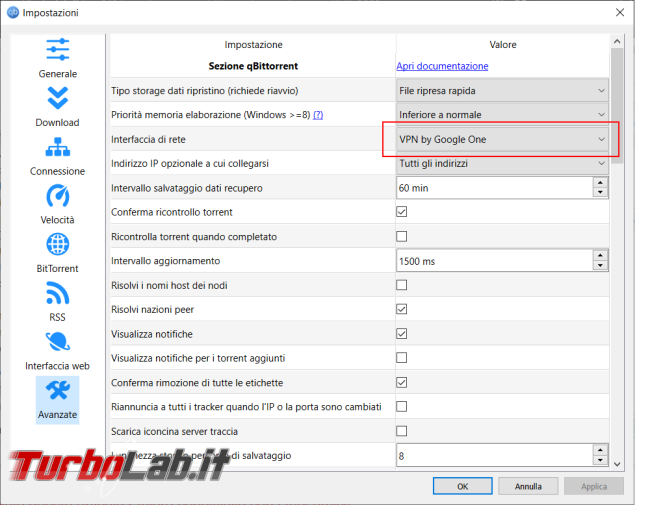
Task: Click the Valore column header
Action: [x=502, y=44]
